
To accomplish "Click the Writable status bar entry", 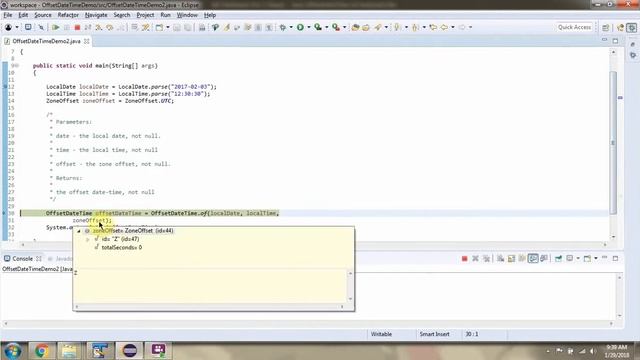I will tap(382, 334).
